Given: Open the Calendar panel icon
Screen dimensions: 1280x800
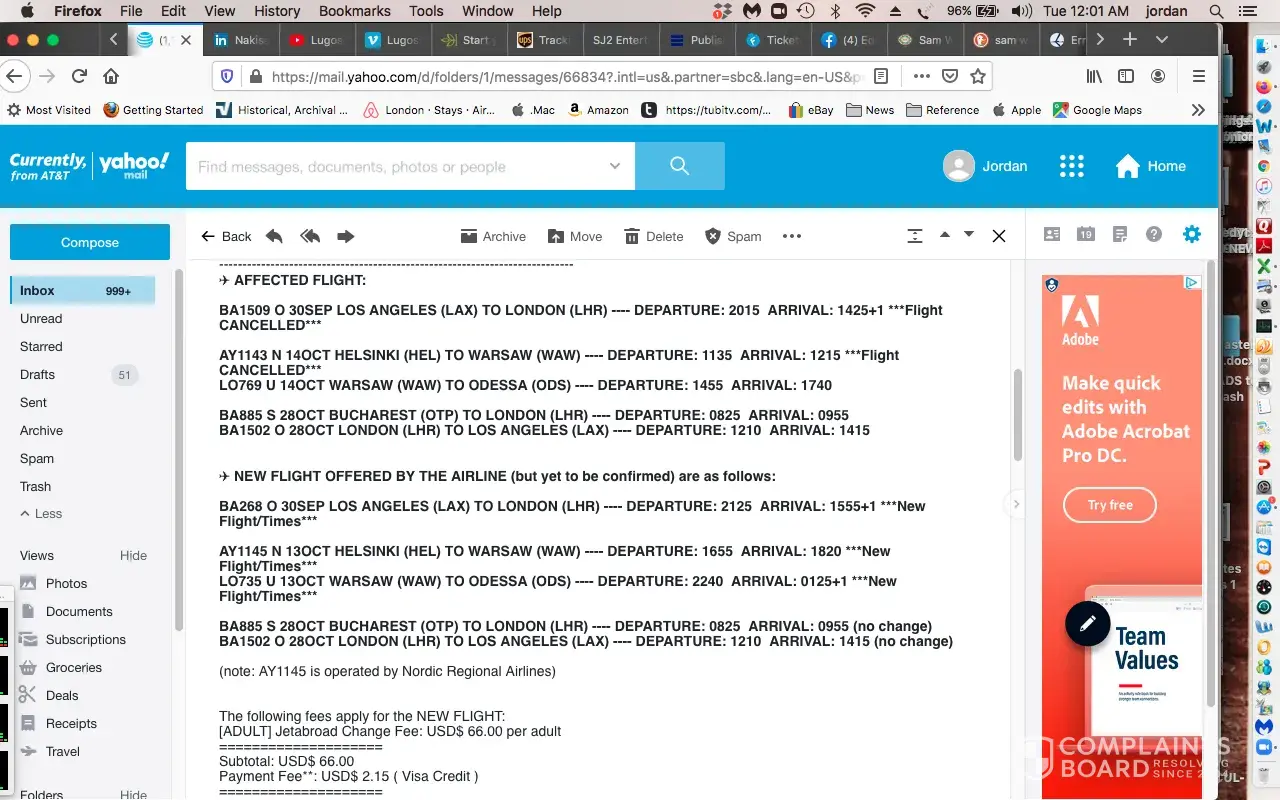Looking at the screenshot, I should [x=1086, y=234].
